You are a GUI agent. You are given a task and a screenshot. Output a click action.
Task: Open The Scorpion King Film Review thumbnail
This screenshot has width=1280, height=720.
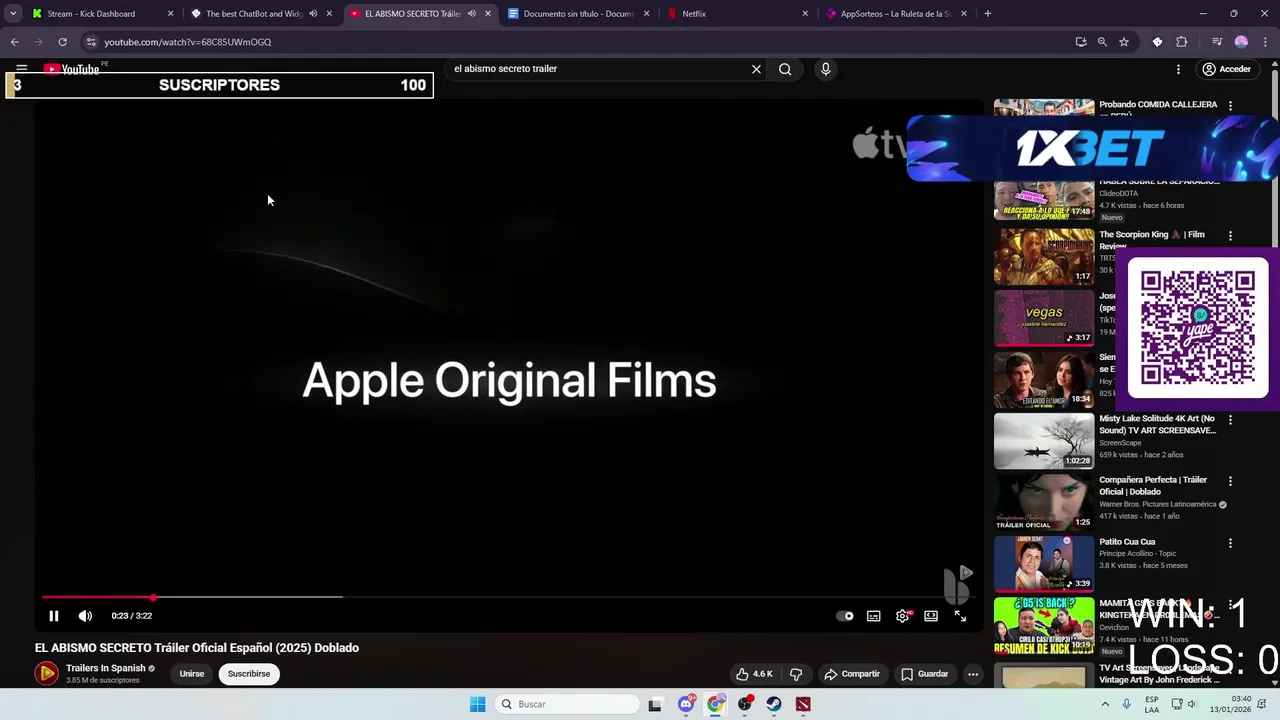1044,256
